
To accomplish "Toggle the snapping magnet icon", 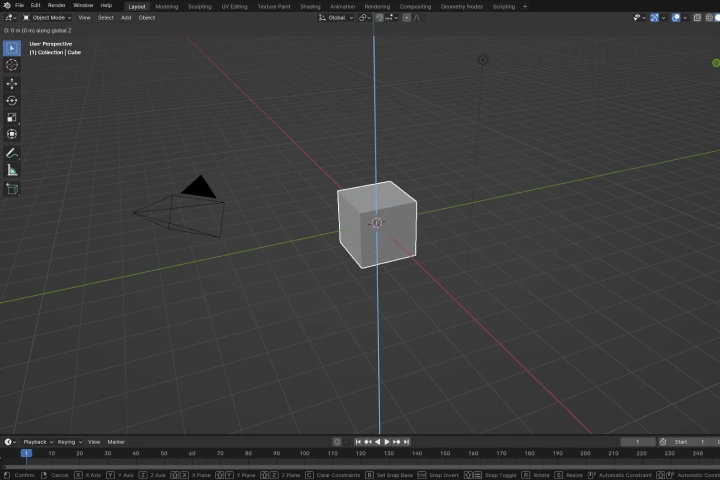I will click(379, 18).
